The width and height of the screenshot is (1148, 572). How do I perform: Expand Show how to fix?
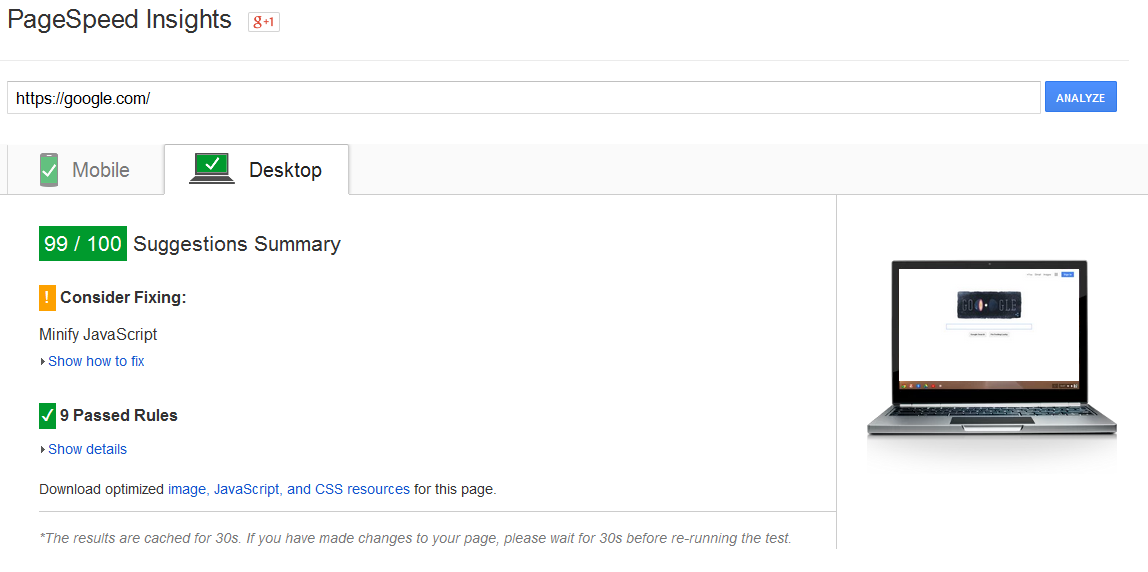96,361
